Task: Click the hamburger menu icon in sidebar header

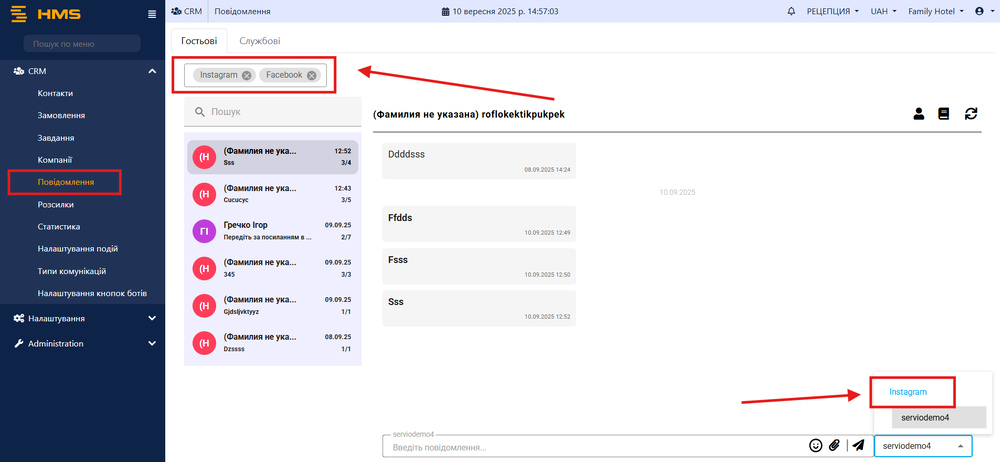Action: tap(152, 14)
